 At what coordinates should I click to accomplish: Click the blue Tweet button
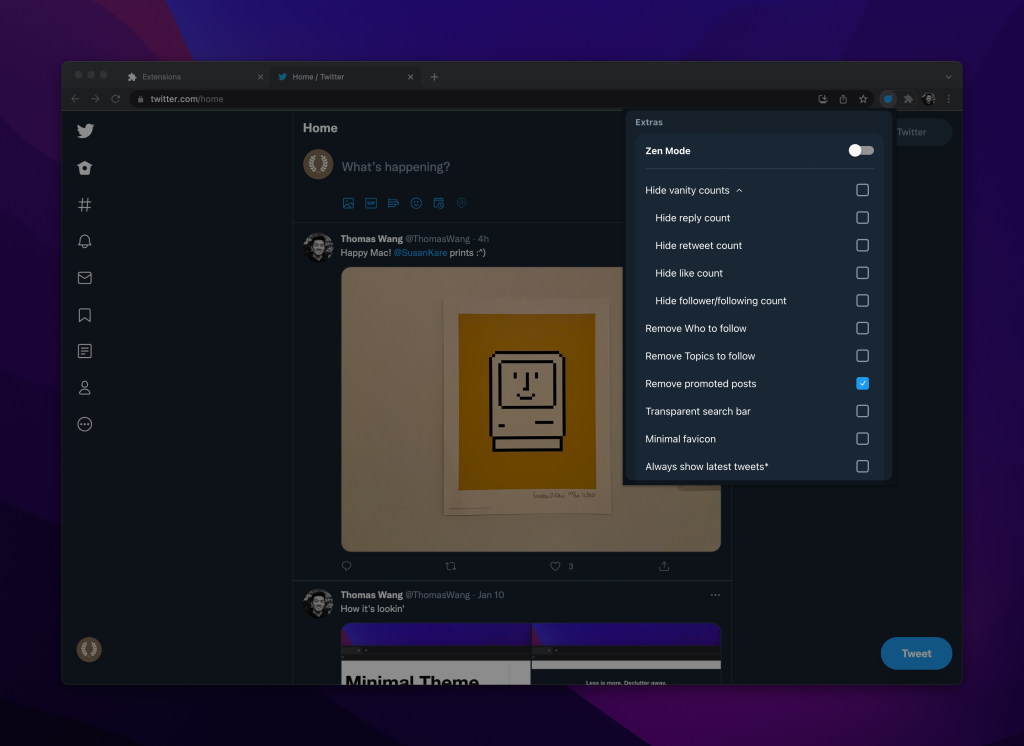[916, 653]
